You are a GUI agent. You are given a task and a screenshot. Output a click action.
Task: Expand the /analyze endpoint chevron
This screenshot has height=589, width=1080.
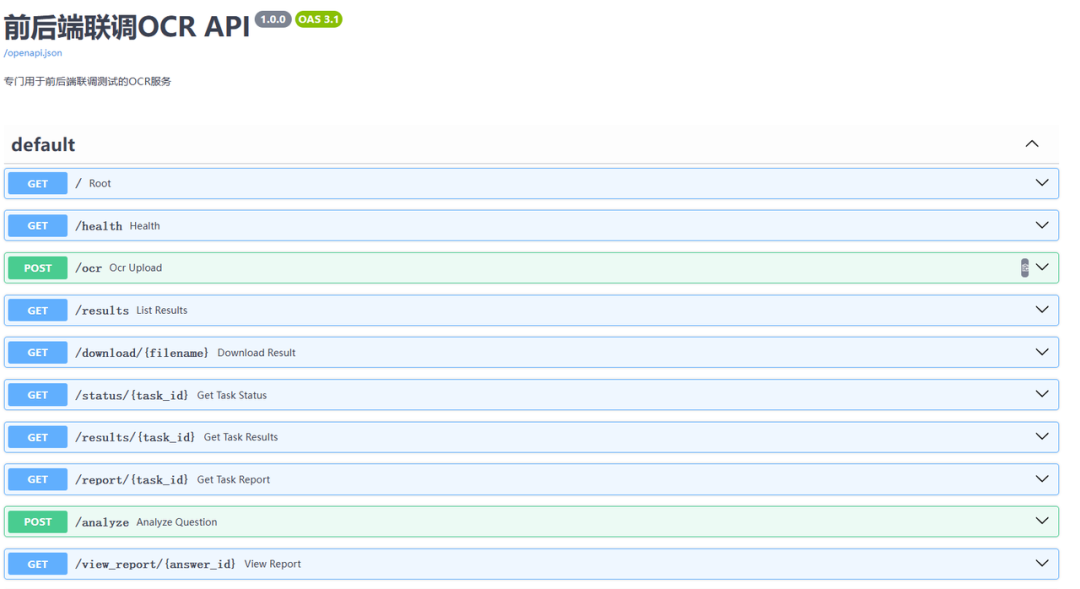coord(1042,521)
